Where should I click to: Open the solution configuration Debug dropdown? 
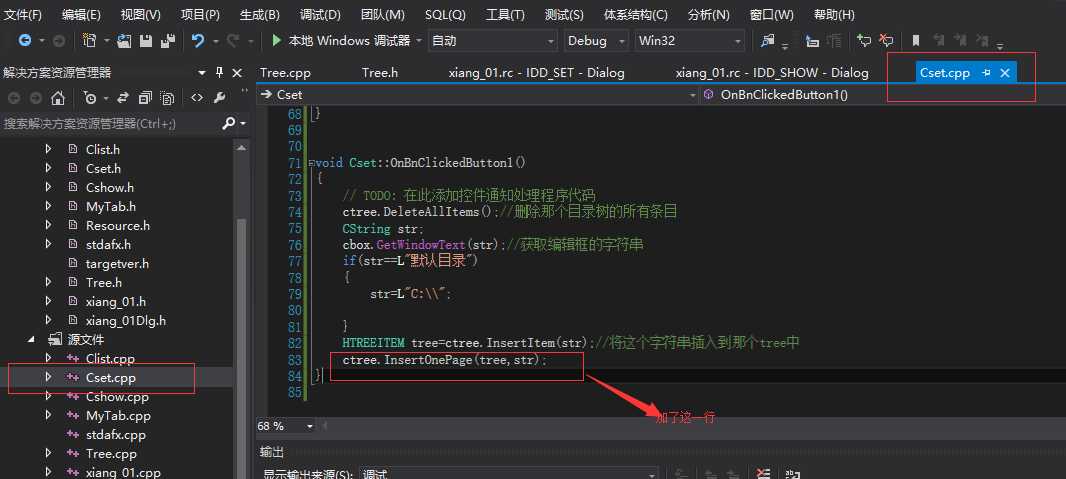point(596,41)
